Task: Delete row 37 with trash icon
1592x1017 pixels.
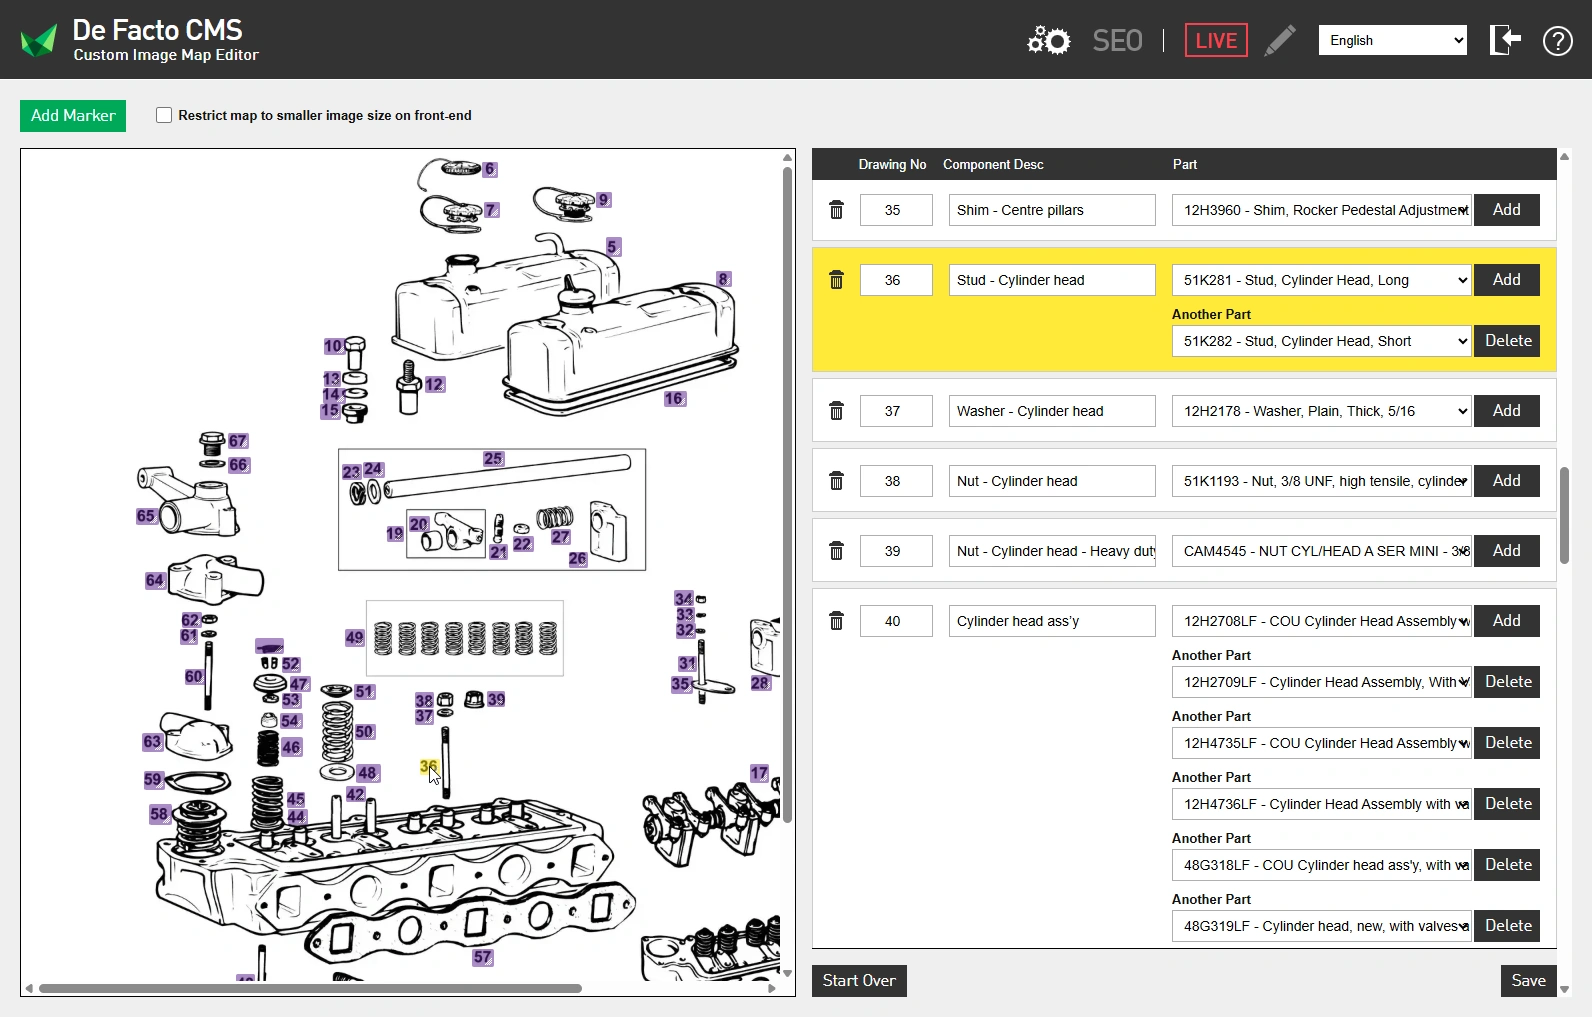Action: tap(837, 411)
